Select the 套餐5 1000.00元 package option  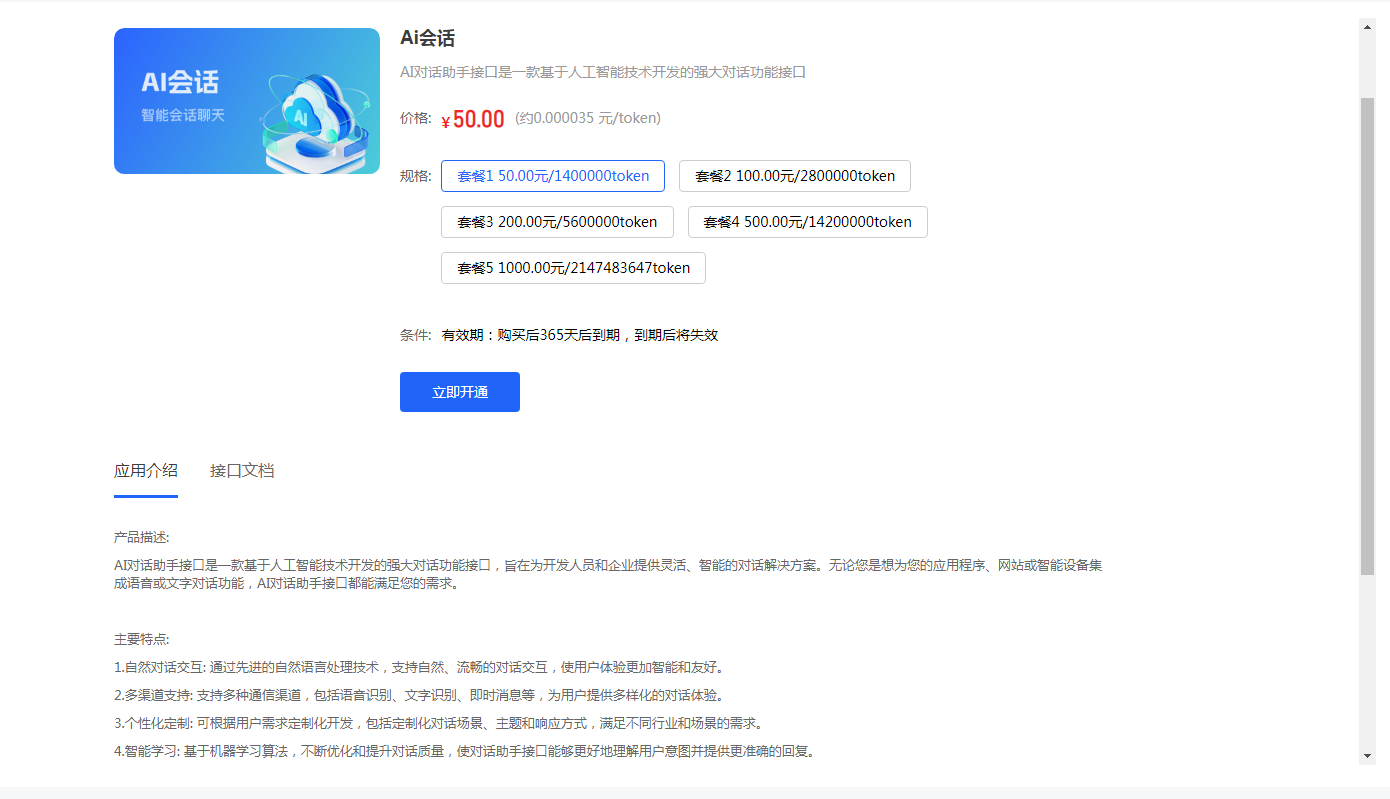[572, 267]
